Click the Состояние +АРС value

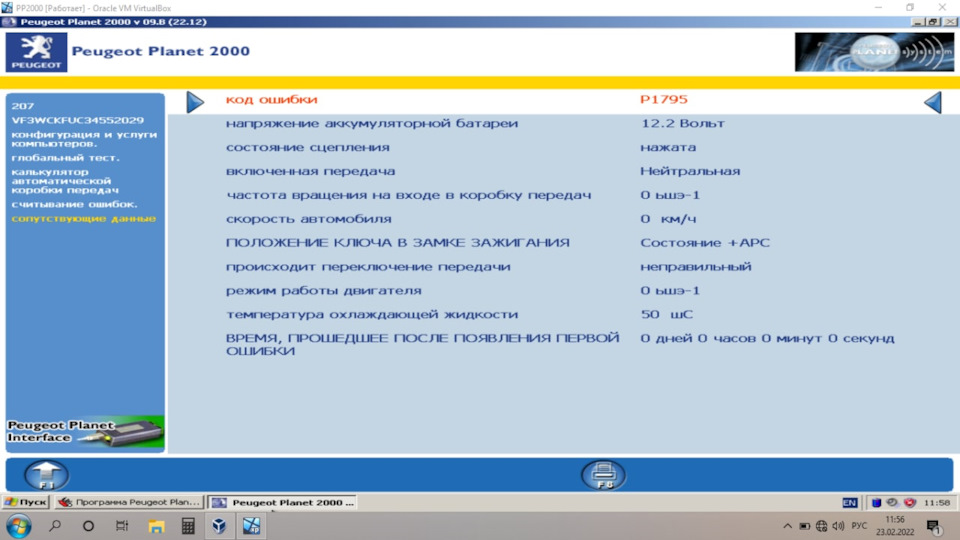click(705, 243)
